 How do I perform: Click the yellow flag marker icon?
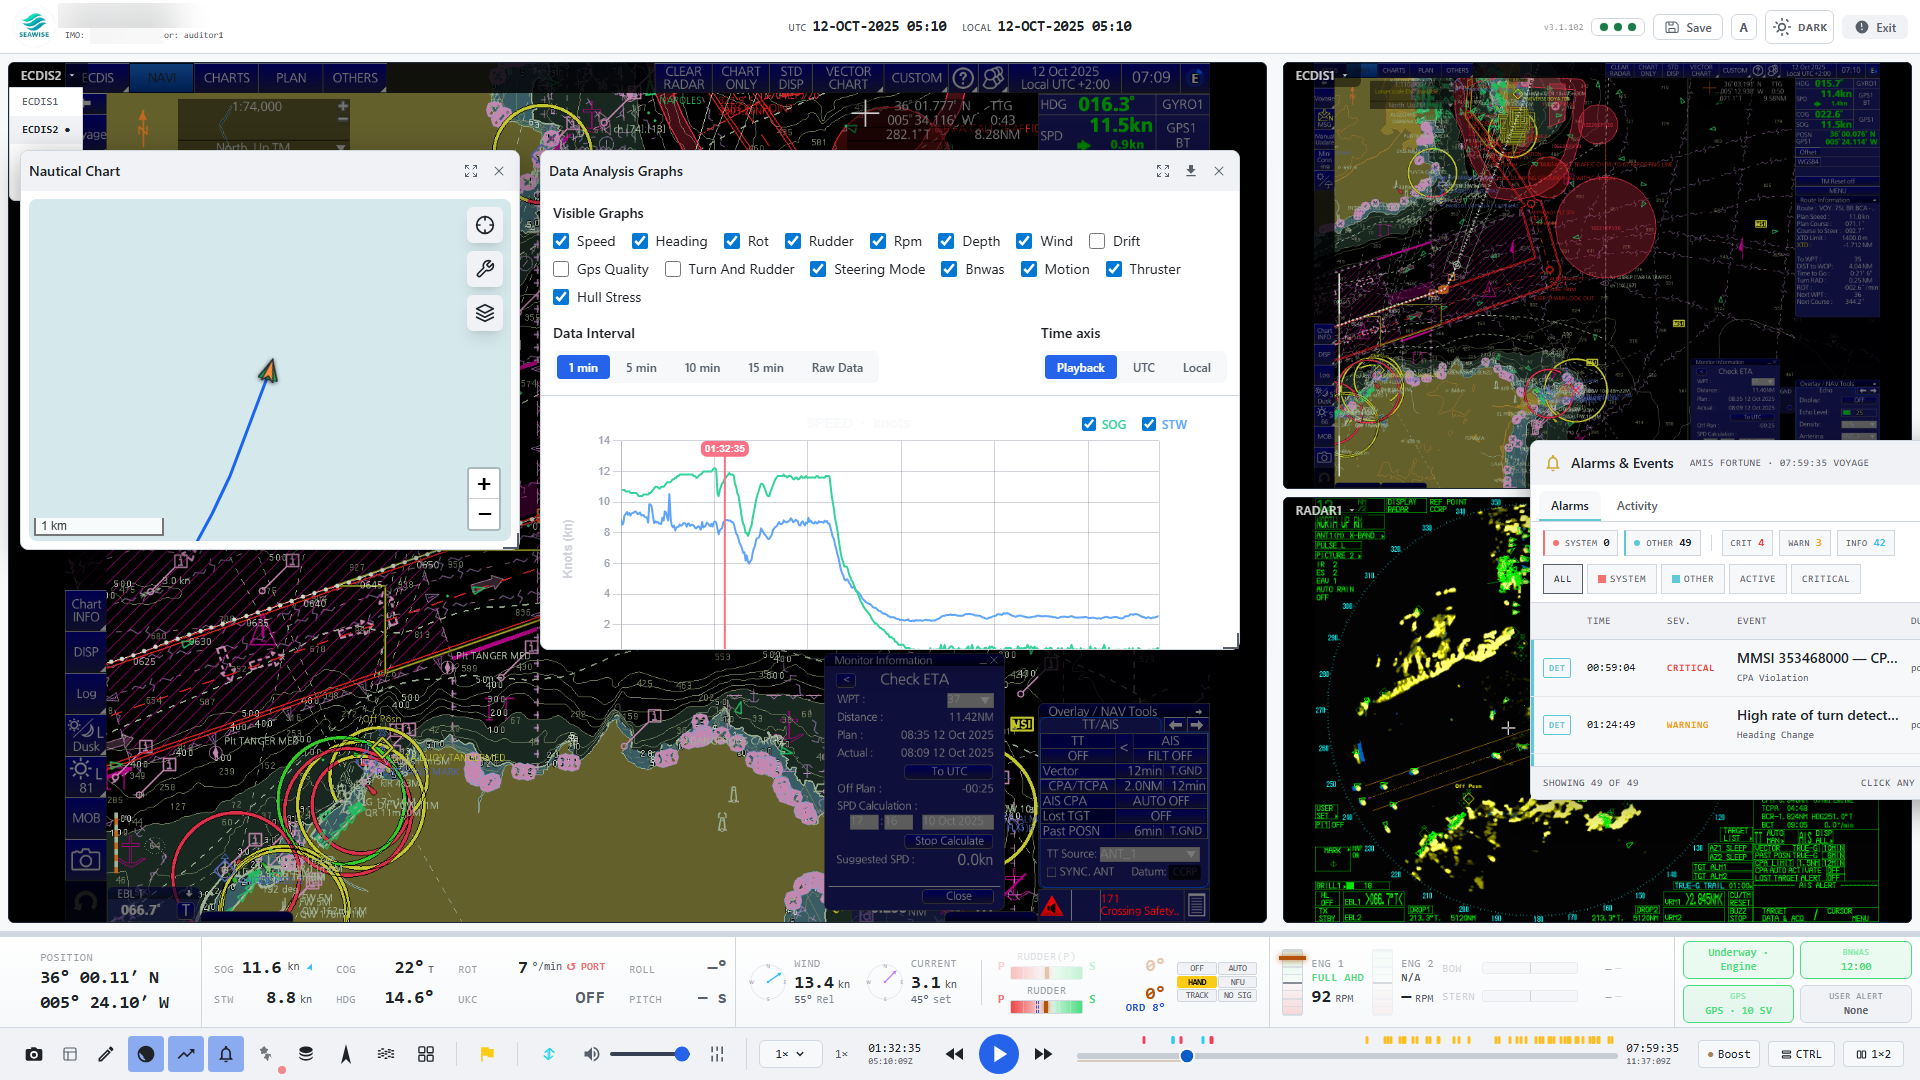coord(487,1054)
